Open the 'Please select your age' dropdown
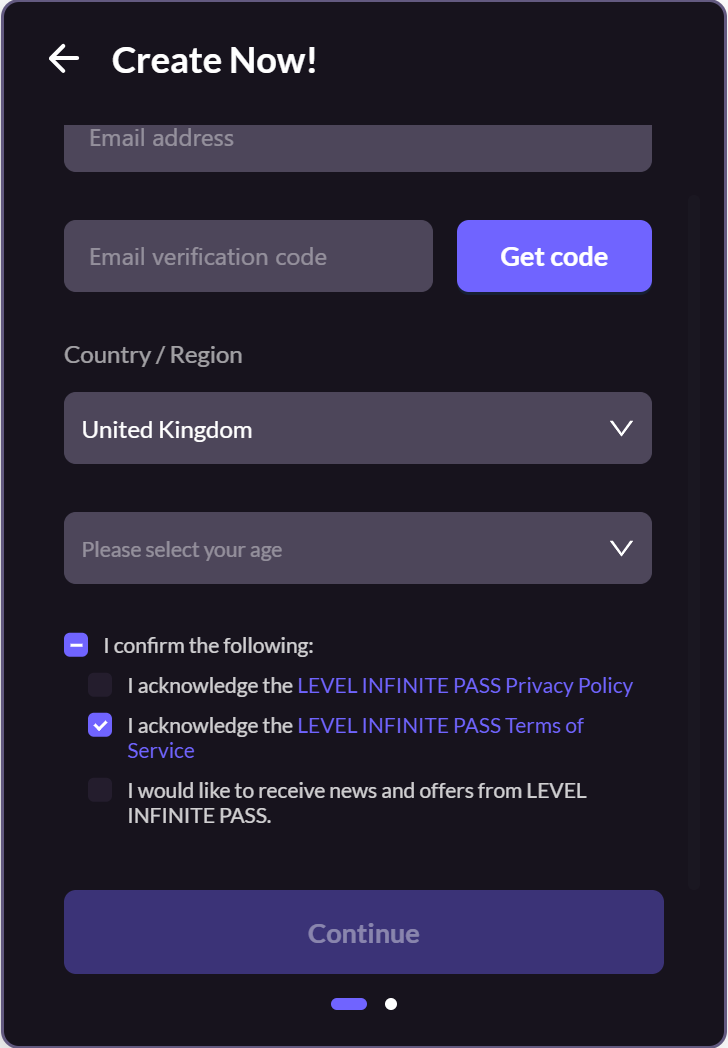728x1048 pixels. (340, 548)
